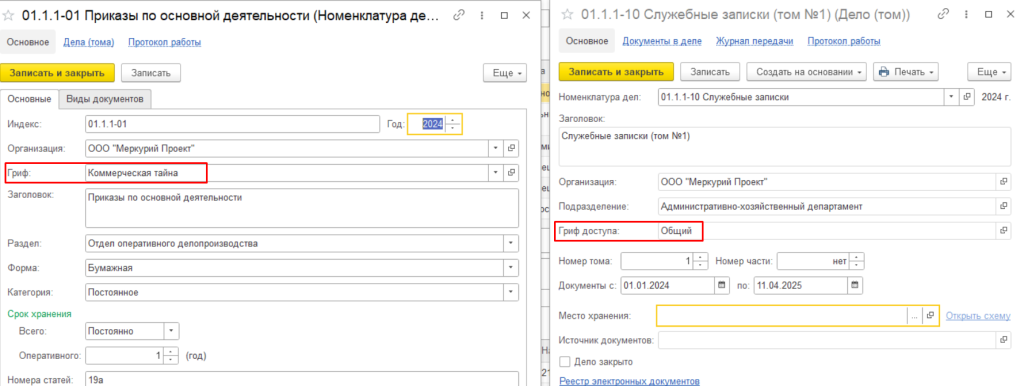Copy link icon in right window title
The height and width of the screenshot is (386, 1024).
942,14
